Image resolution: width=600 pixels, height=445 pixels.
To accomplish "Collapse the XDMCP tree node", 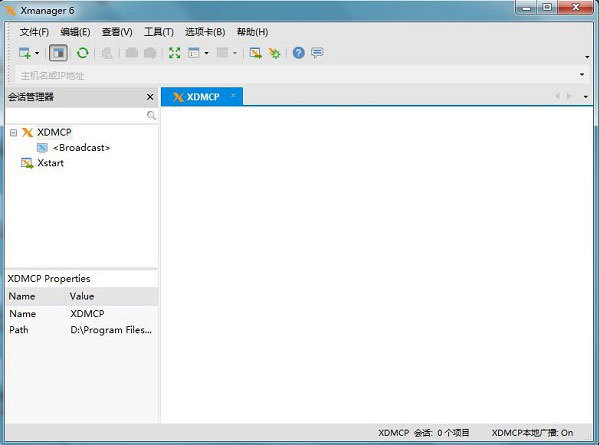I will (x=13, y=133).
